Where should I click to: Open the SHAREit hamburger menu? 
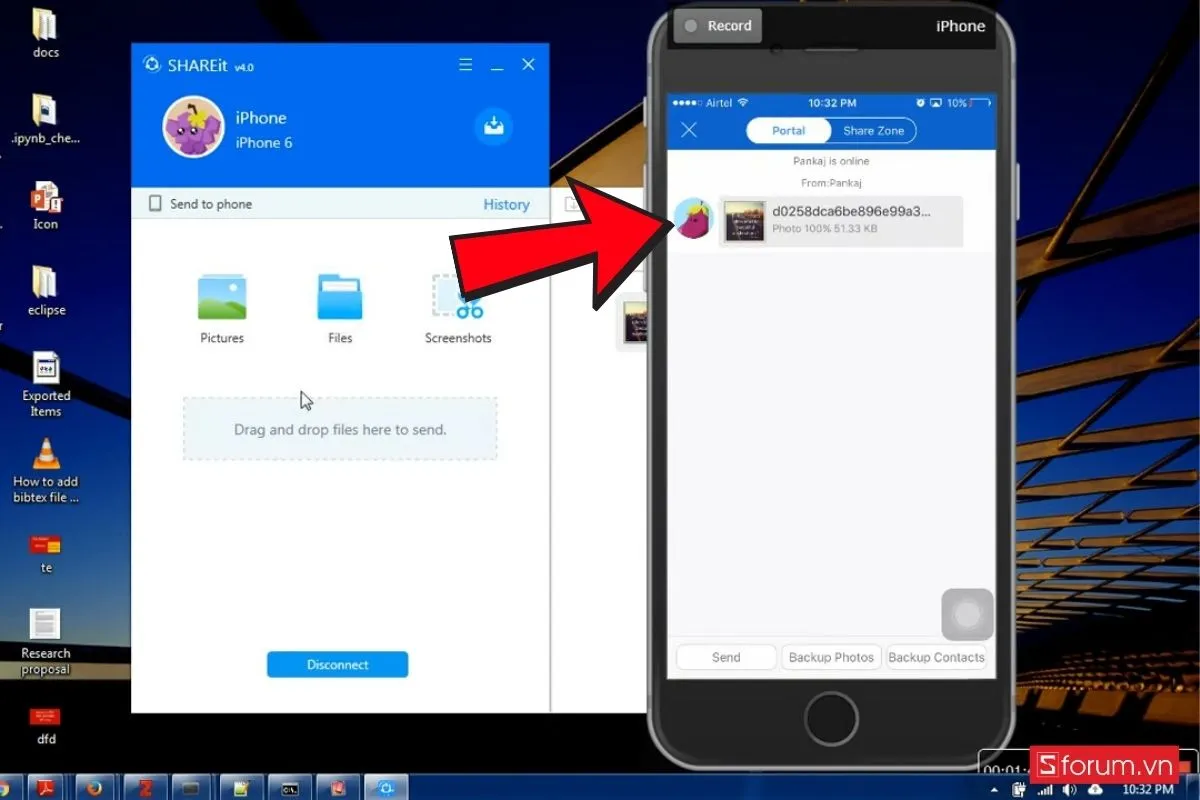465,64
